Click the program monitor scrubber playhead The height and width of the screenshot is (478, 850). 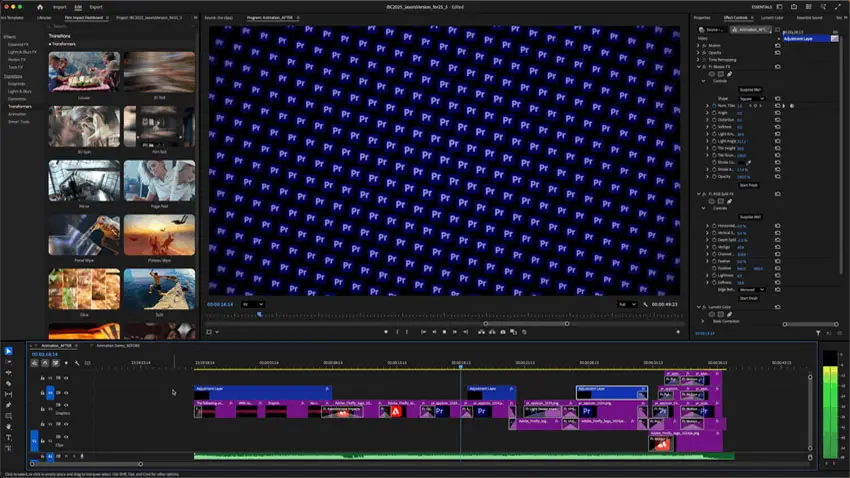(x=260, y=314)
